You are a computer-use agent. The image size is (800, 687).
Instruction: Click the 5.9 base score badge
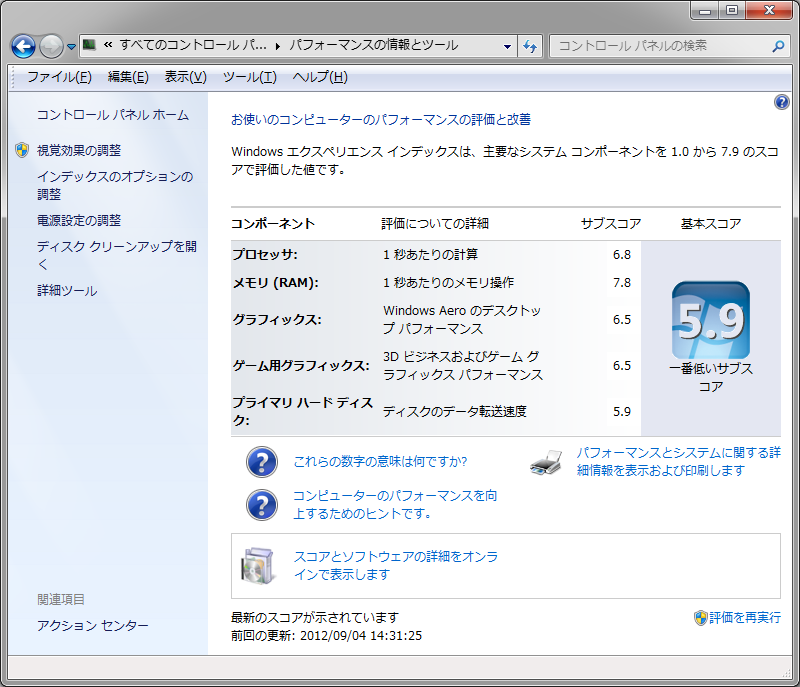(711, 320)
